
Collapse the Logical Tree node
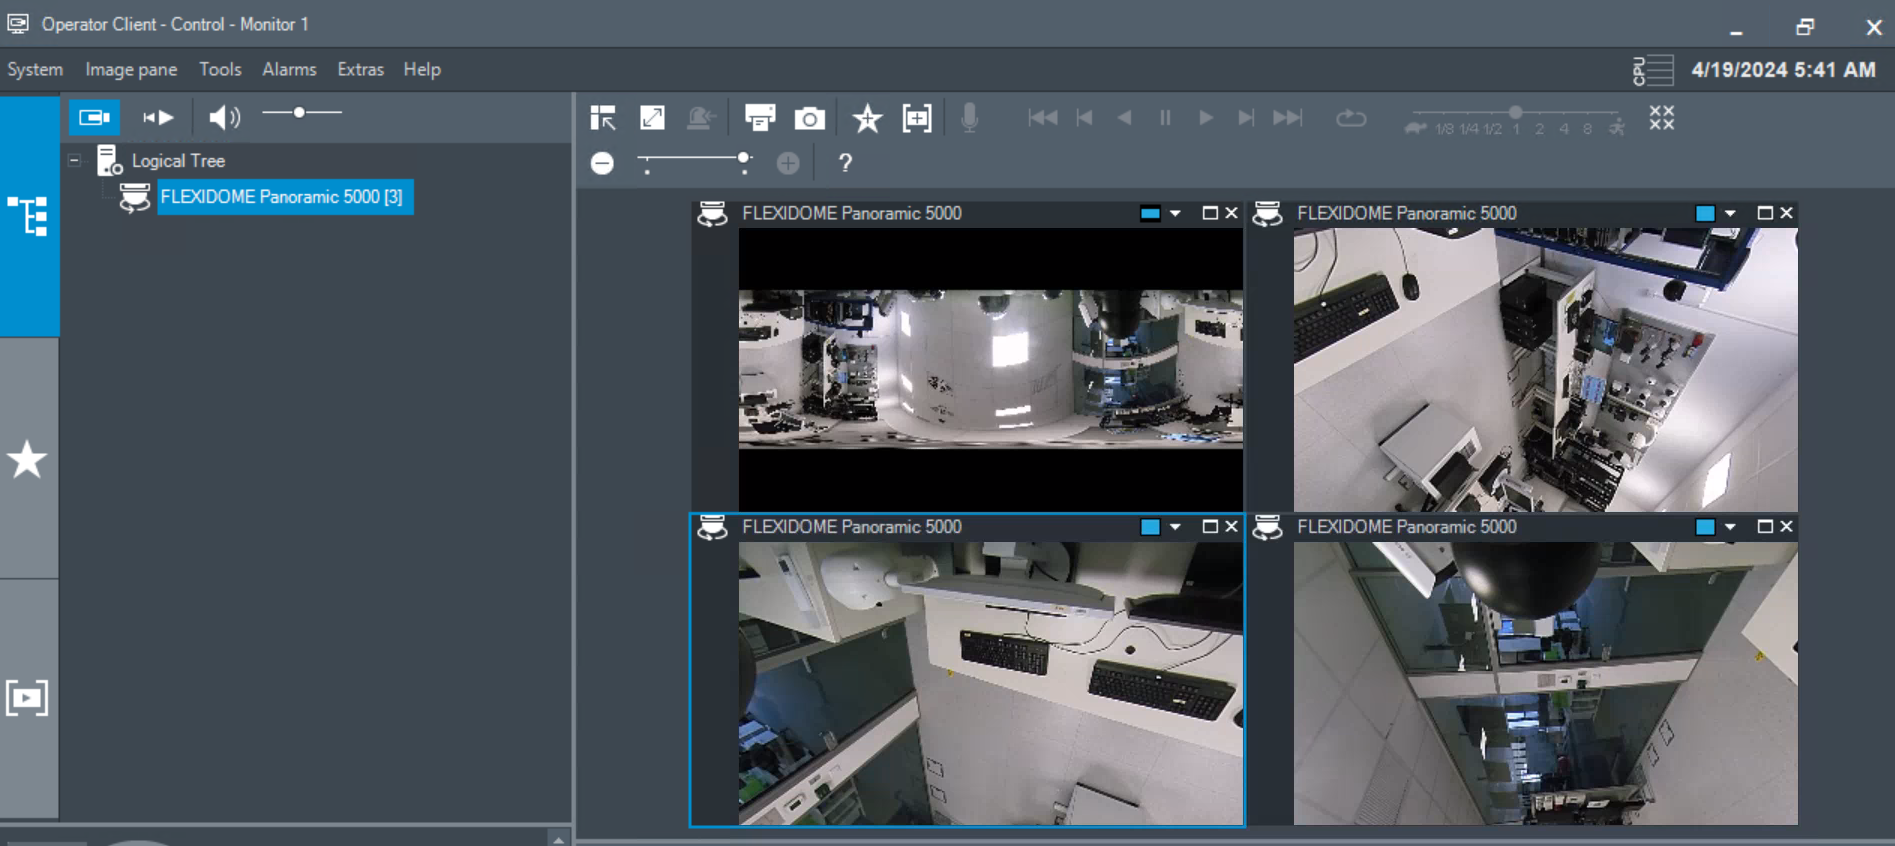tap(74, 160)
